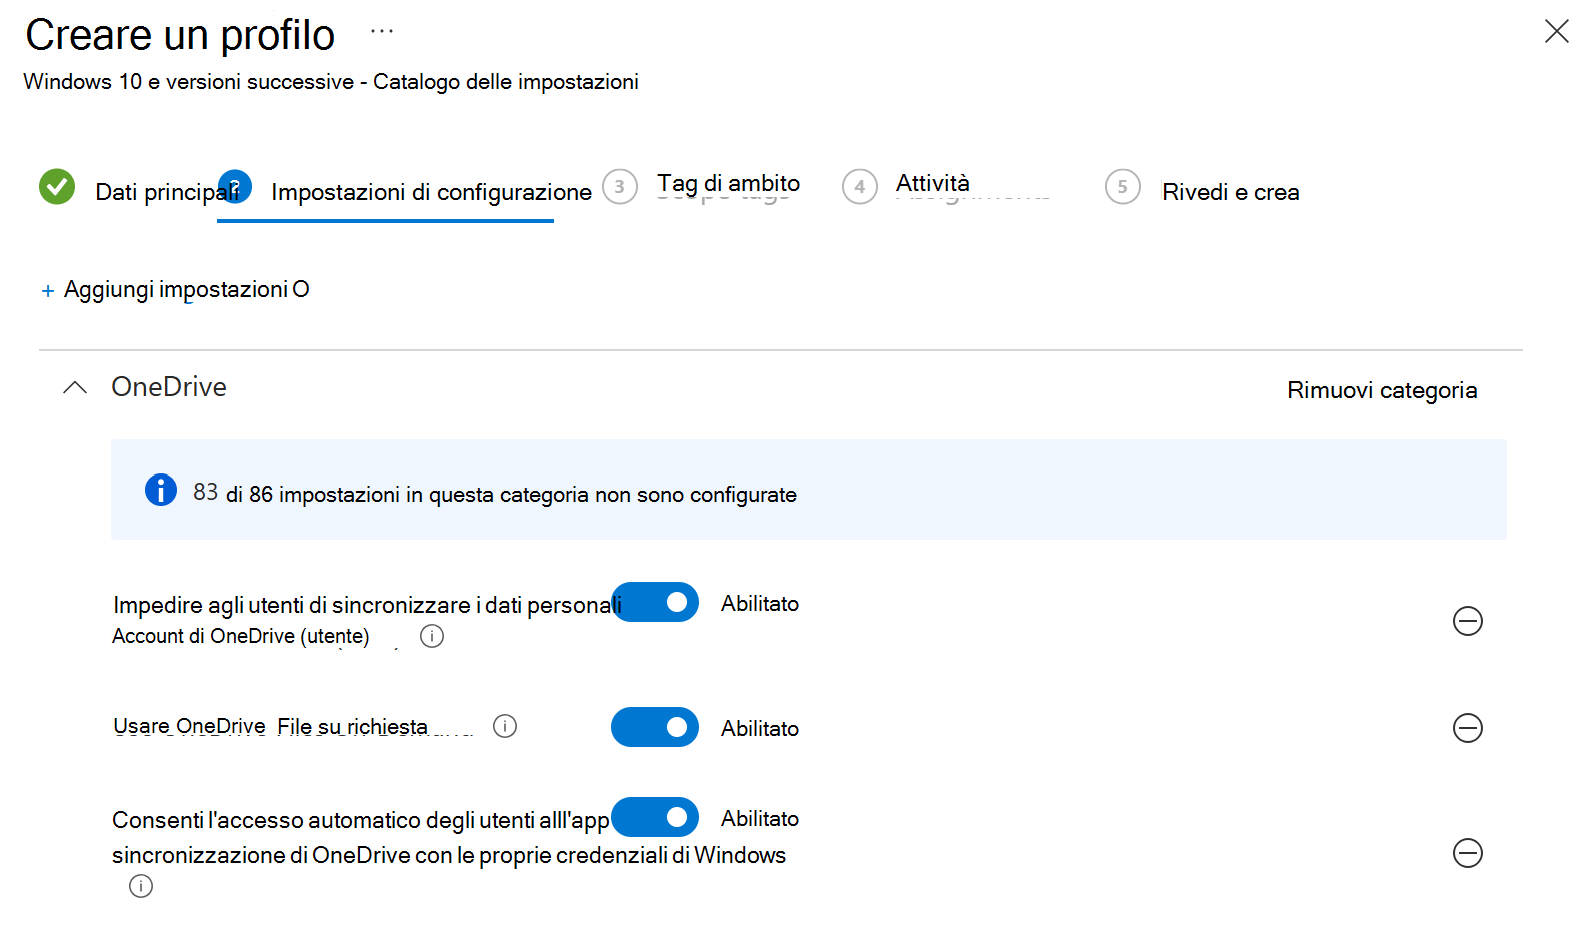Show info for Usare OneDrive File su richiesta
1590x946 pixels.
tap(505, 726)
